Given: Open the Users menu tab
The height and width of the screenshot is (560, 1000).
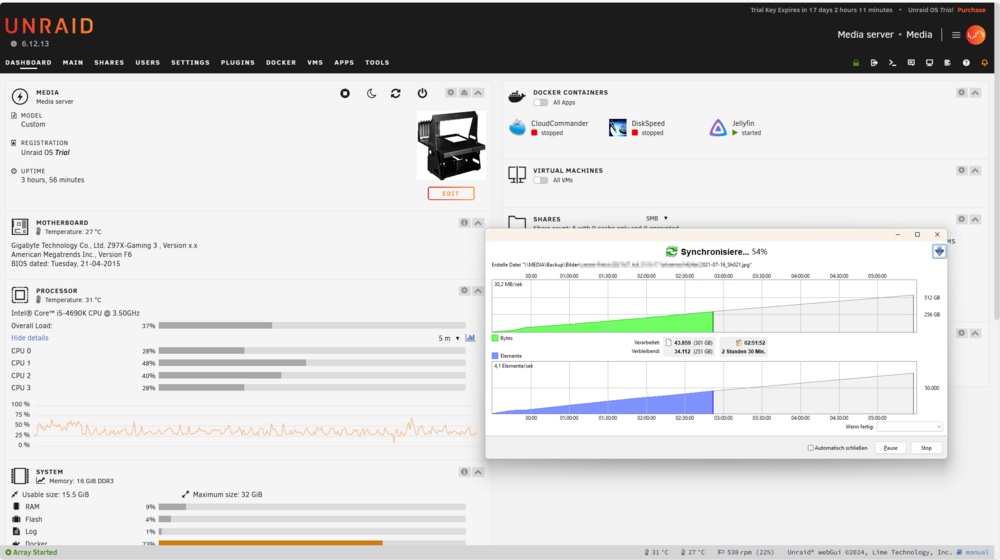Looking at the screenshot, I should 147,63.
